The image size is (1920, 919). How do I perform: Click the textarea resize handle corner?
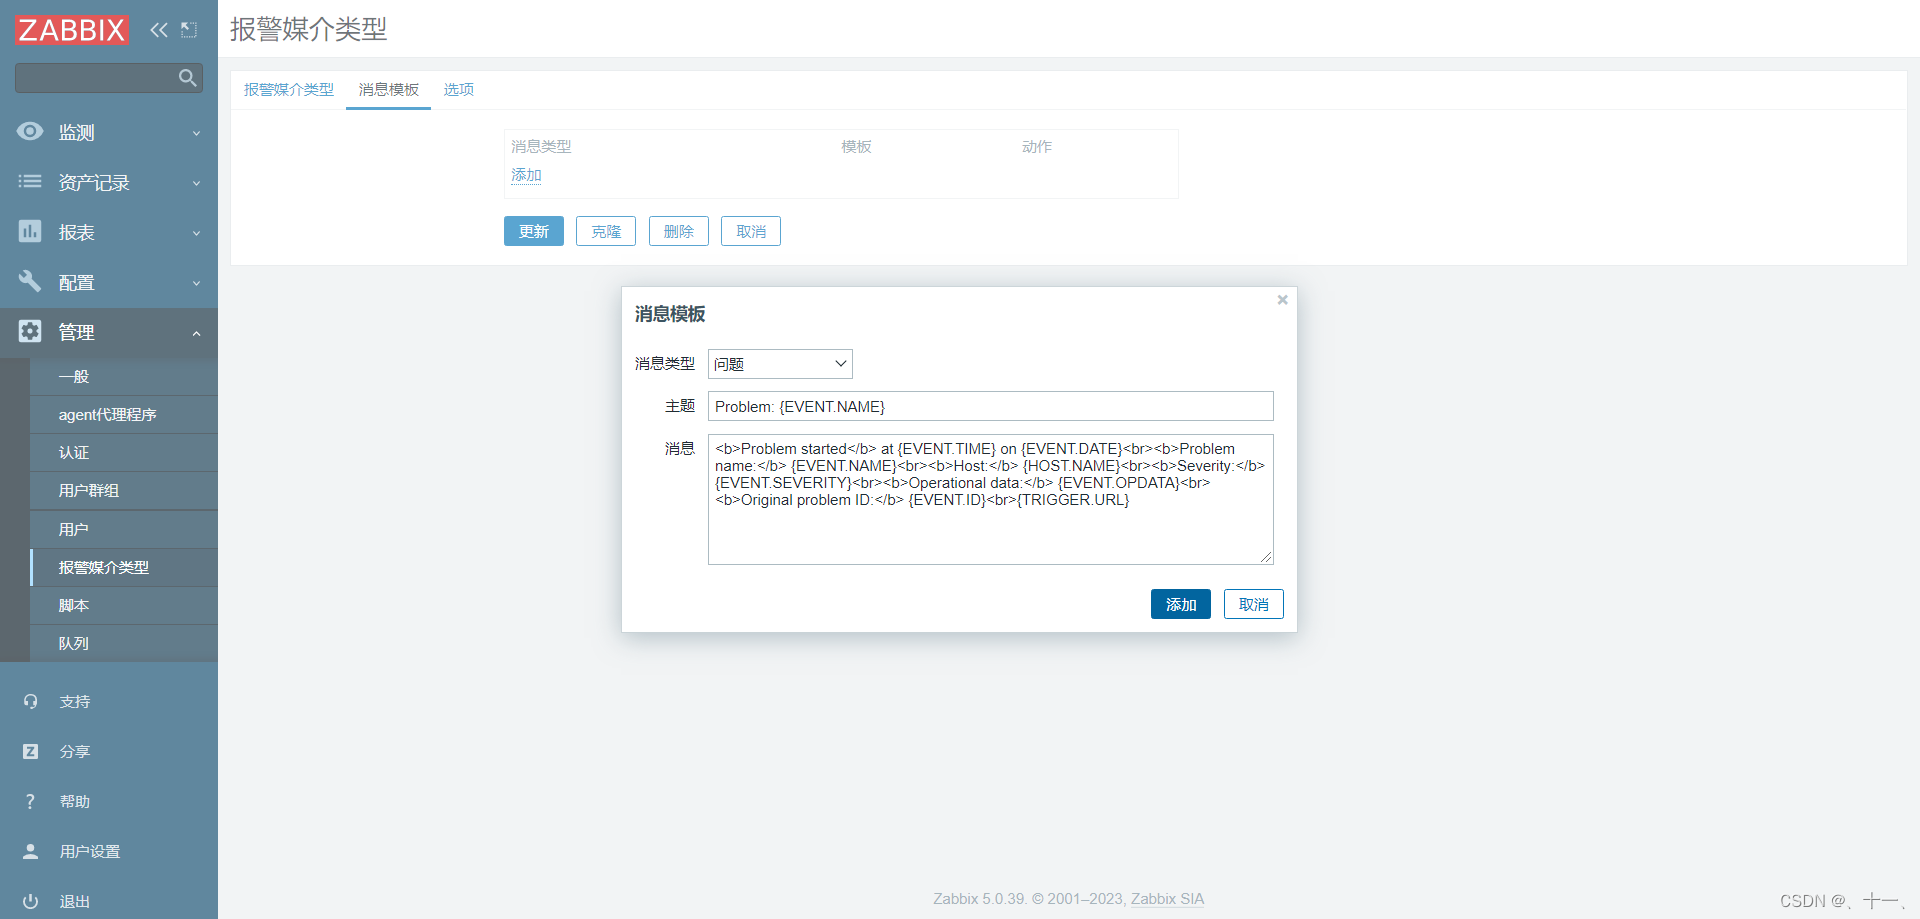point(1266,557)
